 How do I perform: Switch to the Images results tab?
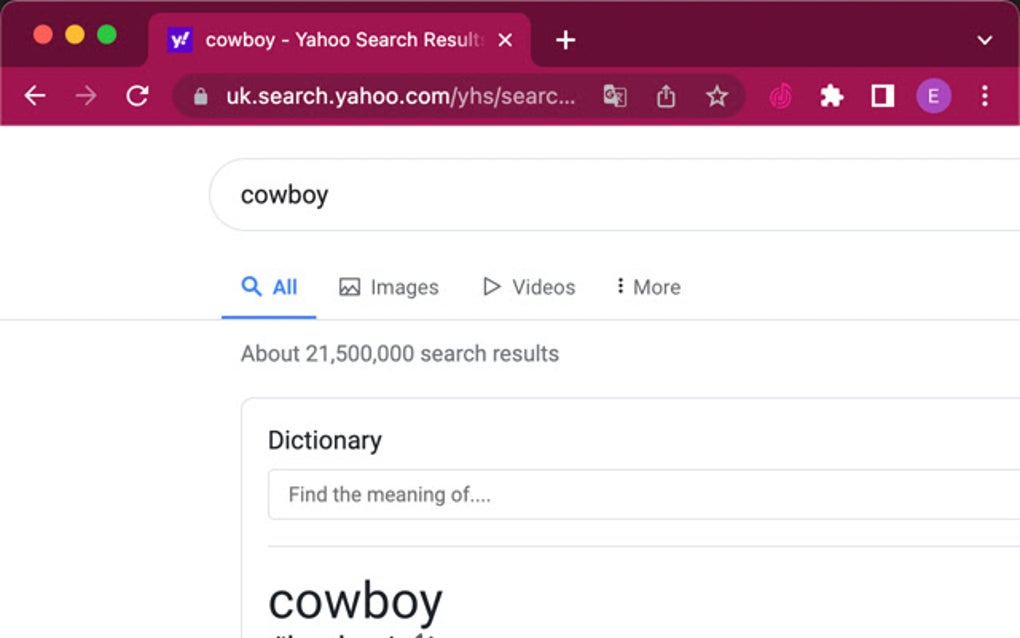point(389,287)
